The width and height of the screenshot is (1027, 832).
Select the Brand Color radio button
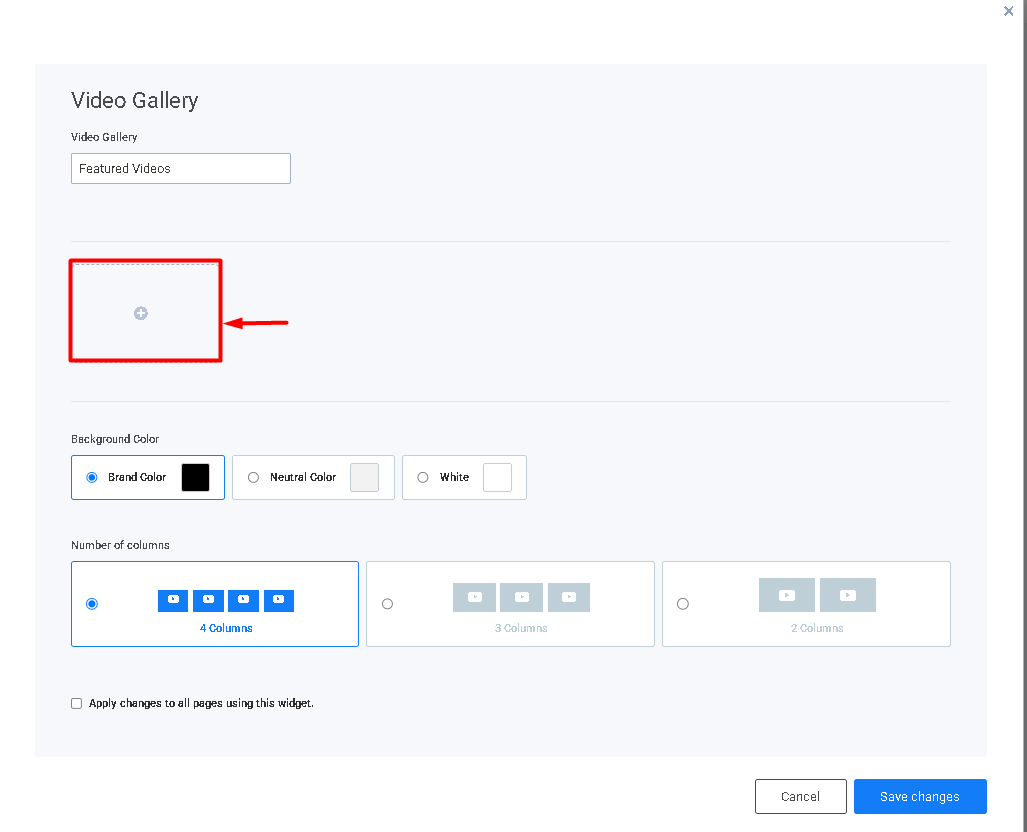click(x=92, y=478)
